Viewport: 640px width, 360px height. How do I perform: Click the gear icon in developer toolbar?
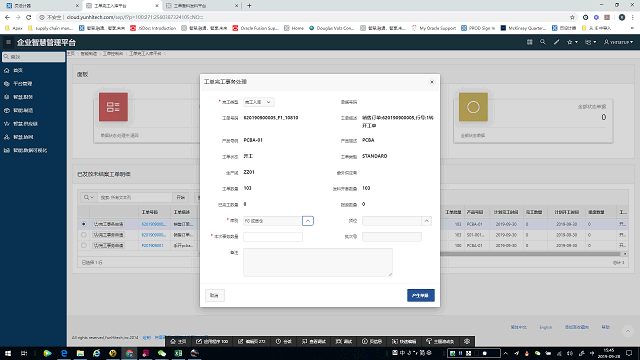(x=467, y=341)
